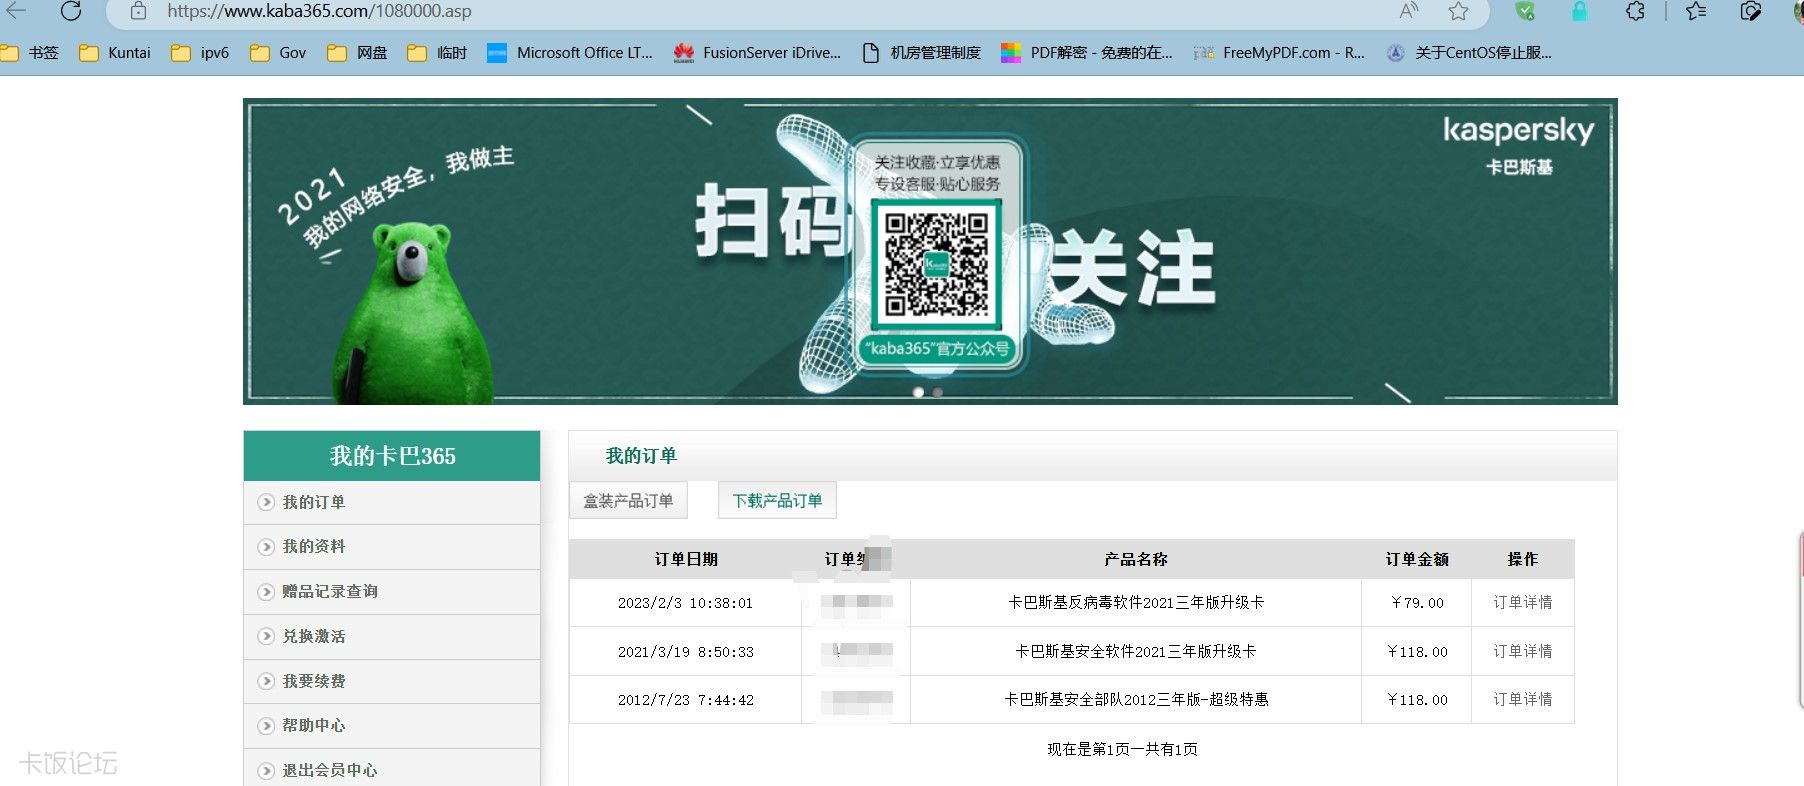Screen dimensions: 1804x786
Task: Switch to 盒装产品订单 tab
Action: coord(628,500)
